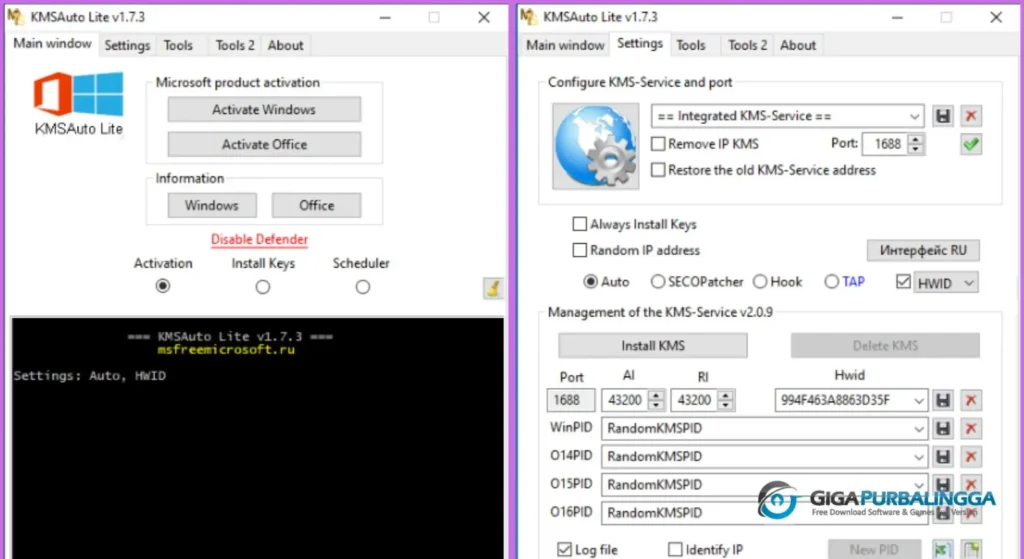Screen dimensions: 1024x559
Task: Select the SECOPatcher radio button
Action: (658, 281)
